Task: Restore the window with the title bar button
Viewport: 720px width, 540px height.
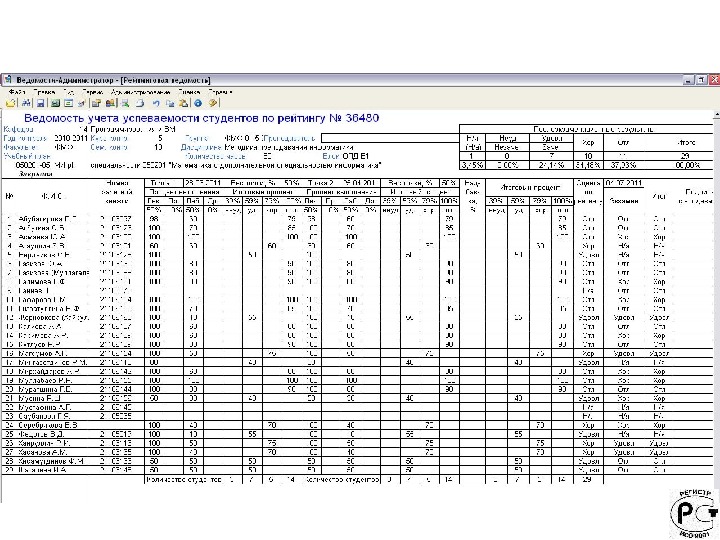Action: tap(701, 80)
